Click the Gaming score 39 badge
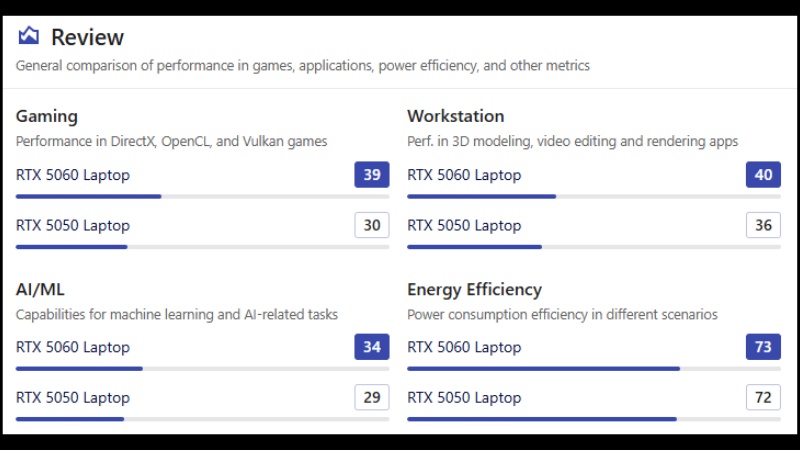The height and width of the screenshot is (450, 800). point(372,174)
